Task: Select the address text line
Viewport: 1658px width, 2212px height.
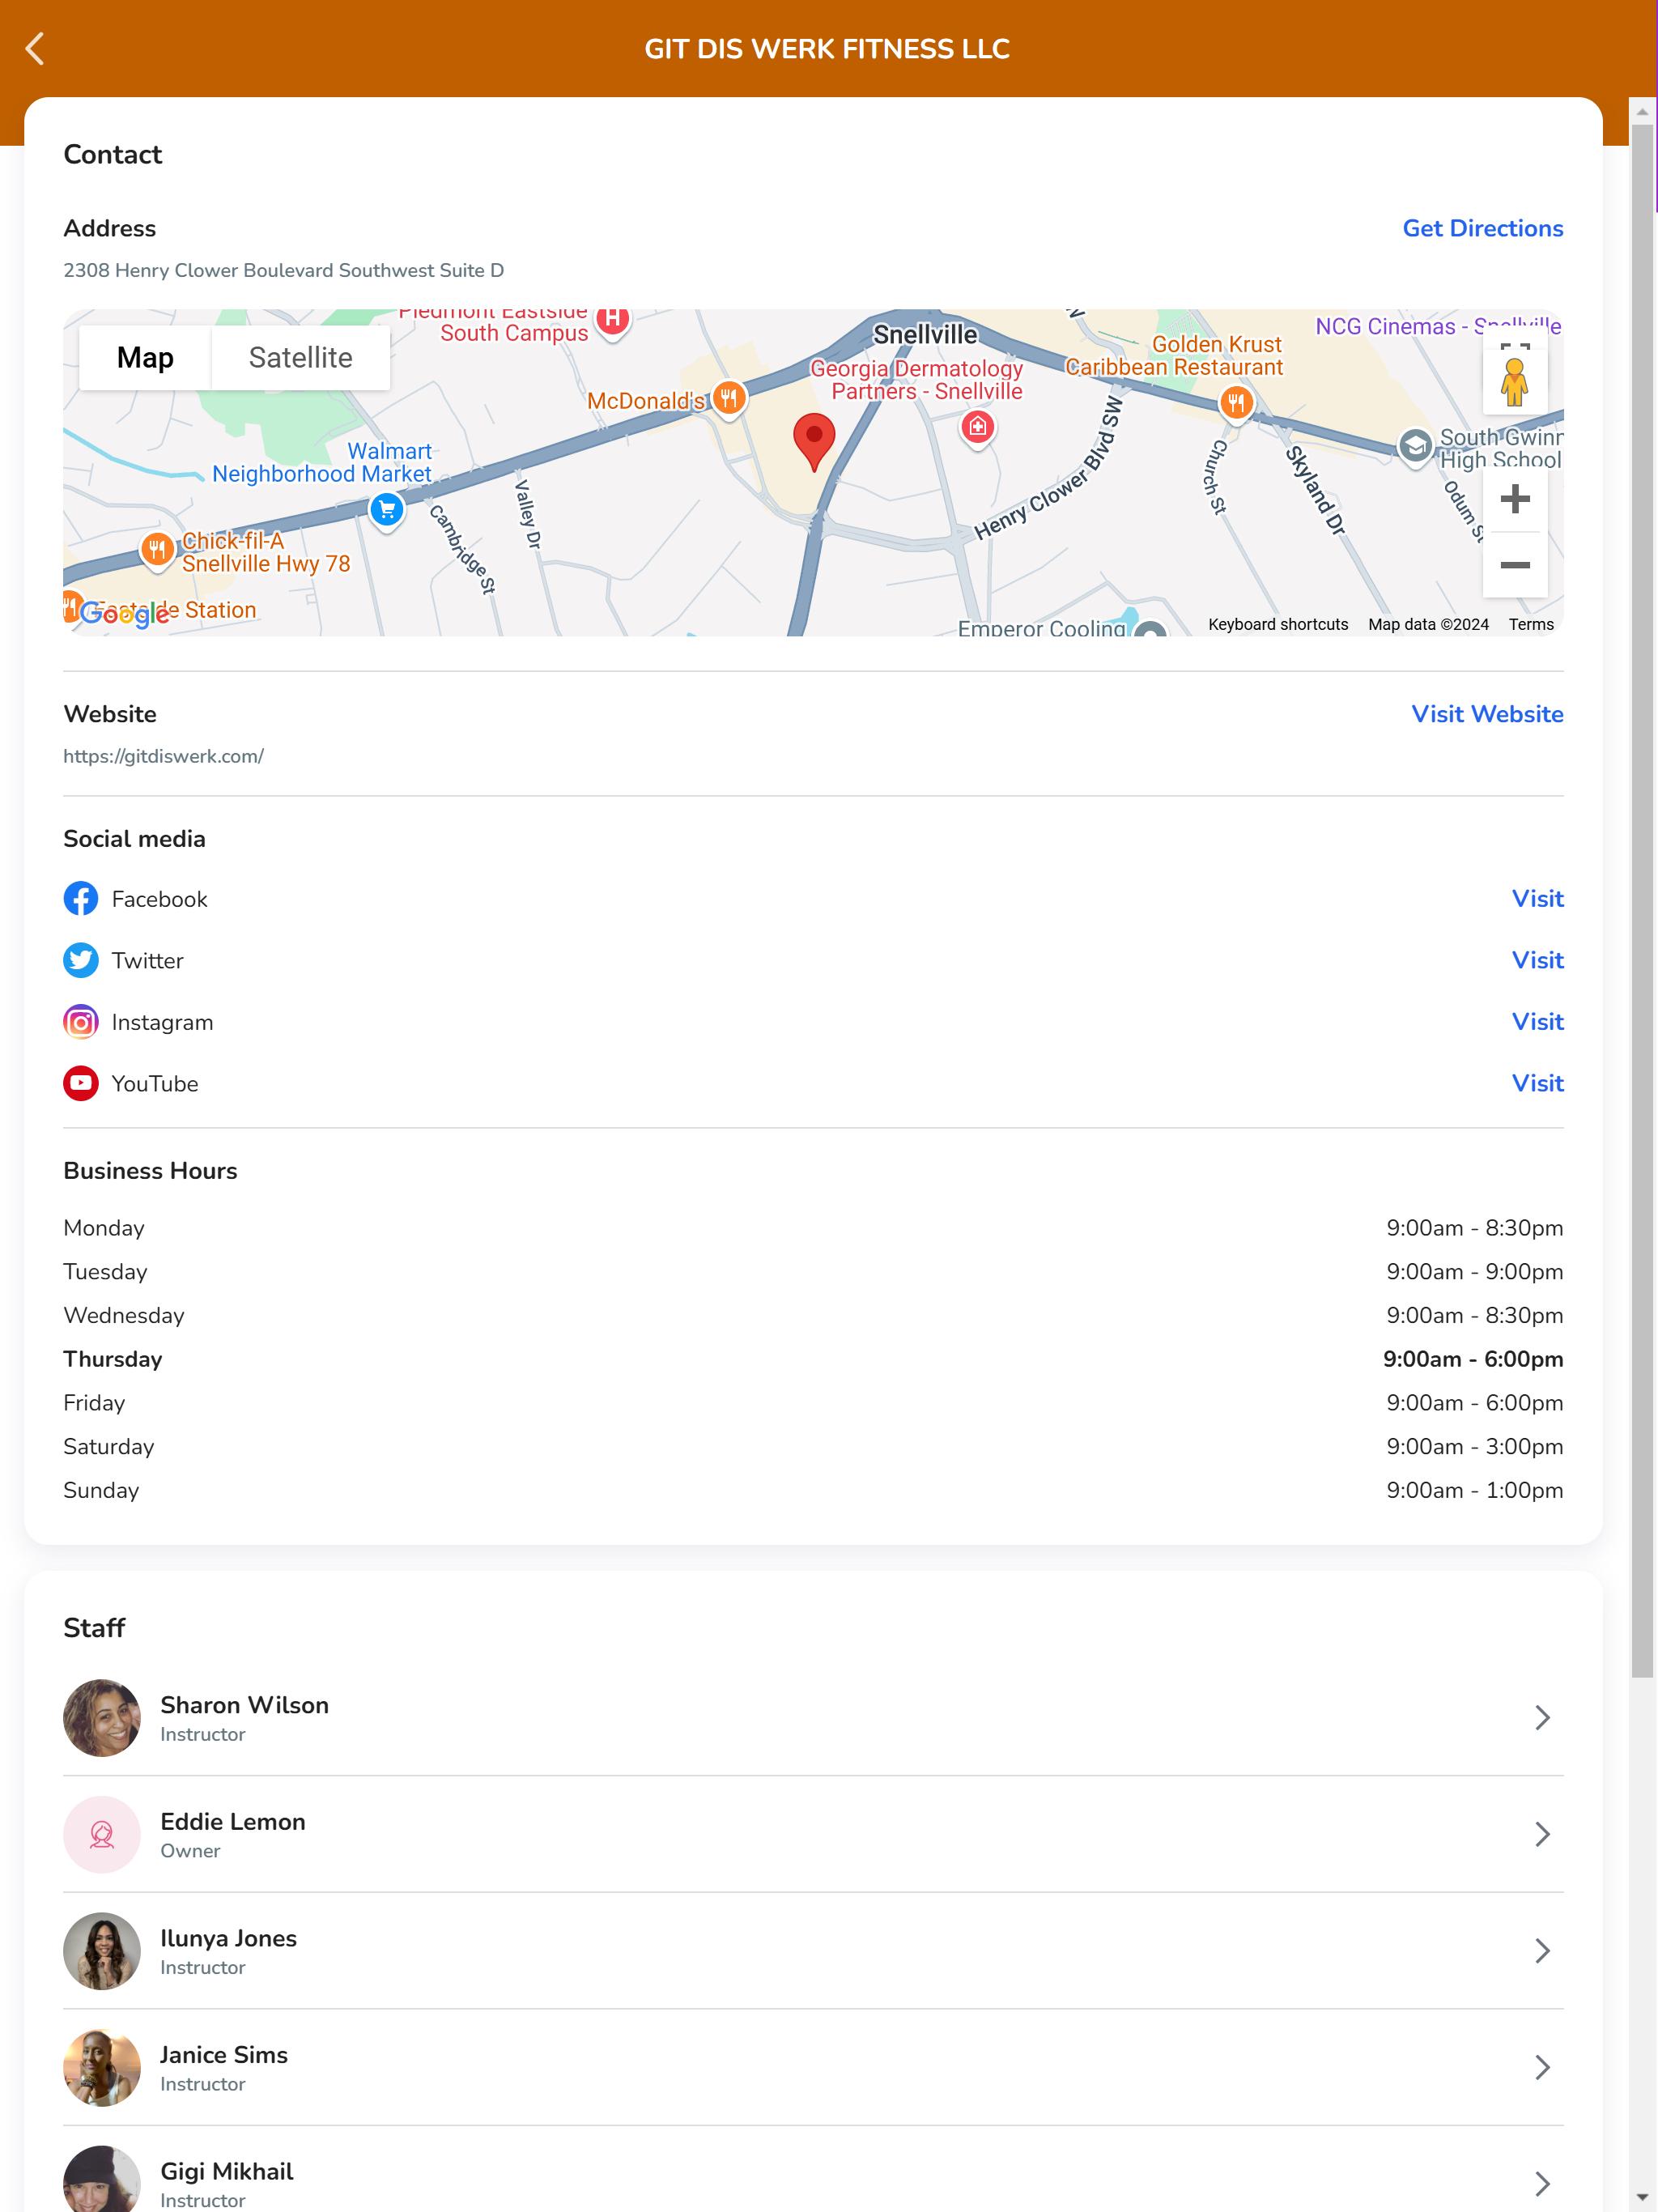Action: pyautogui.click(x=283, y=270)
